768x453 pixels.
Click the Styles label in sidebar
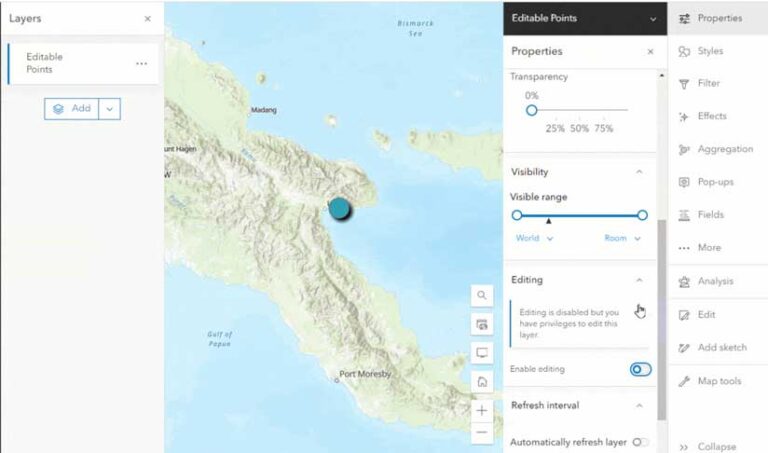710,51
